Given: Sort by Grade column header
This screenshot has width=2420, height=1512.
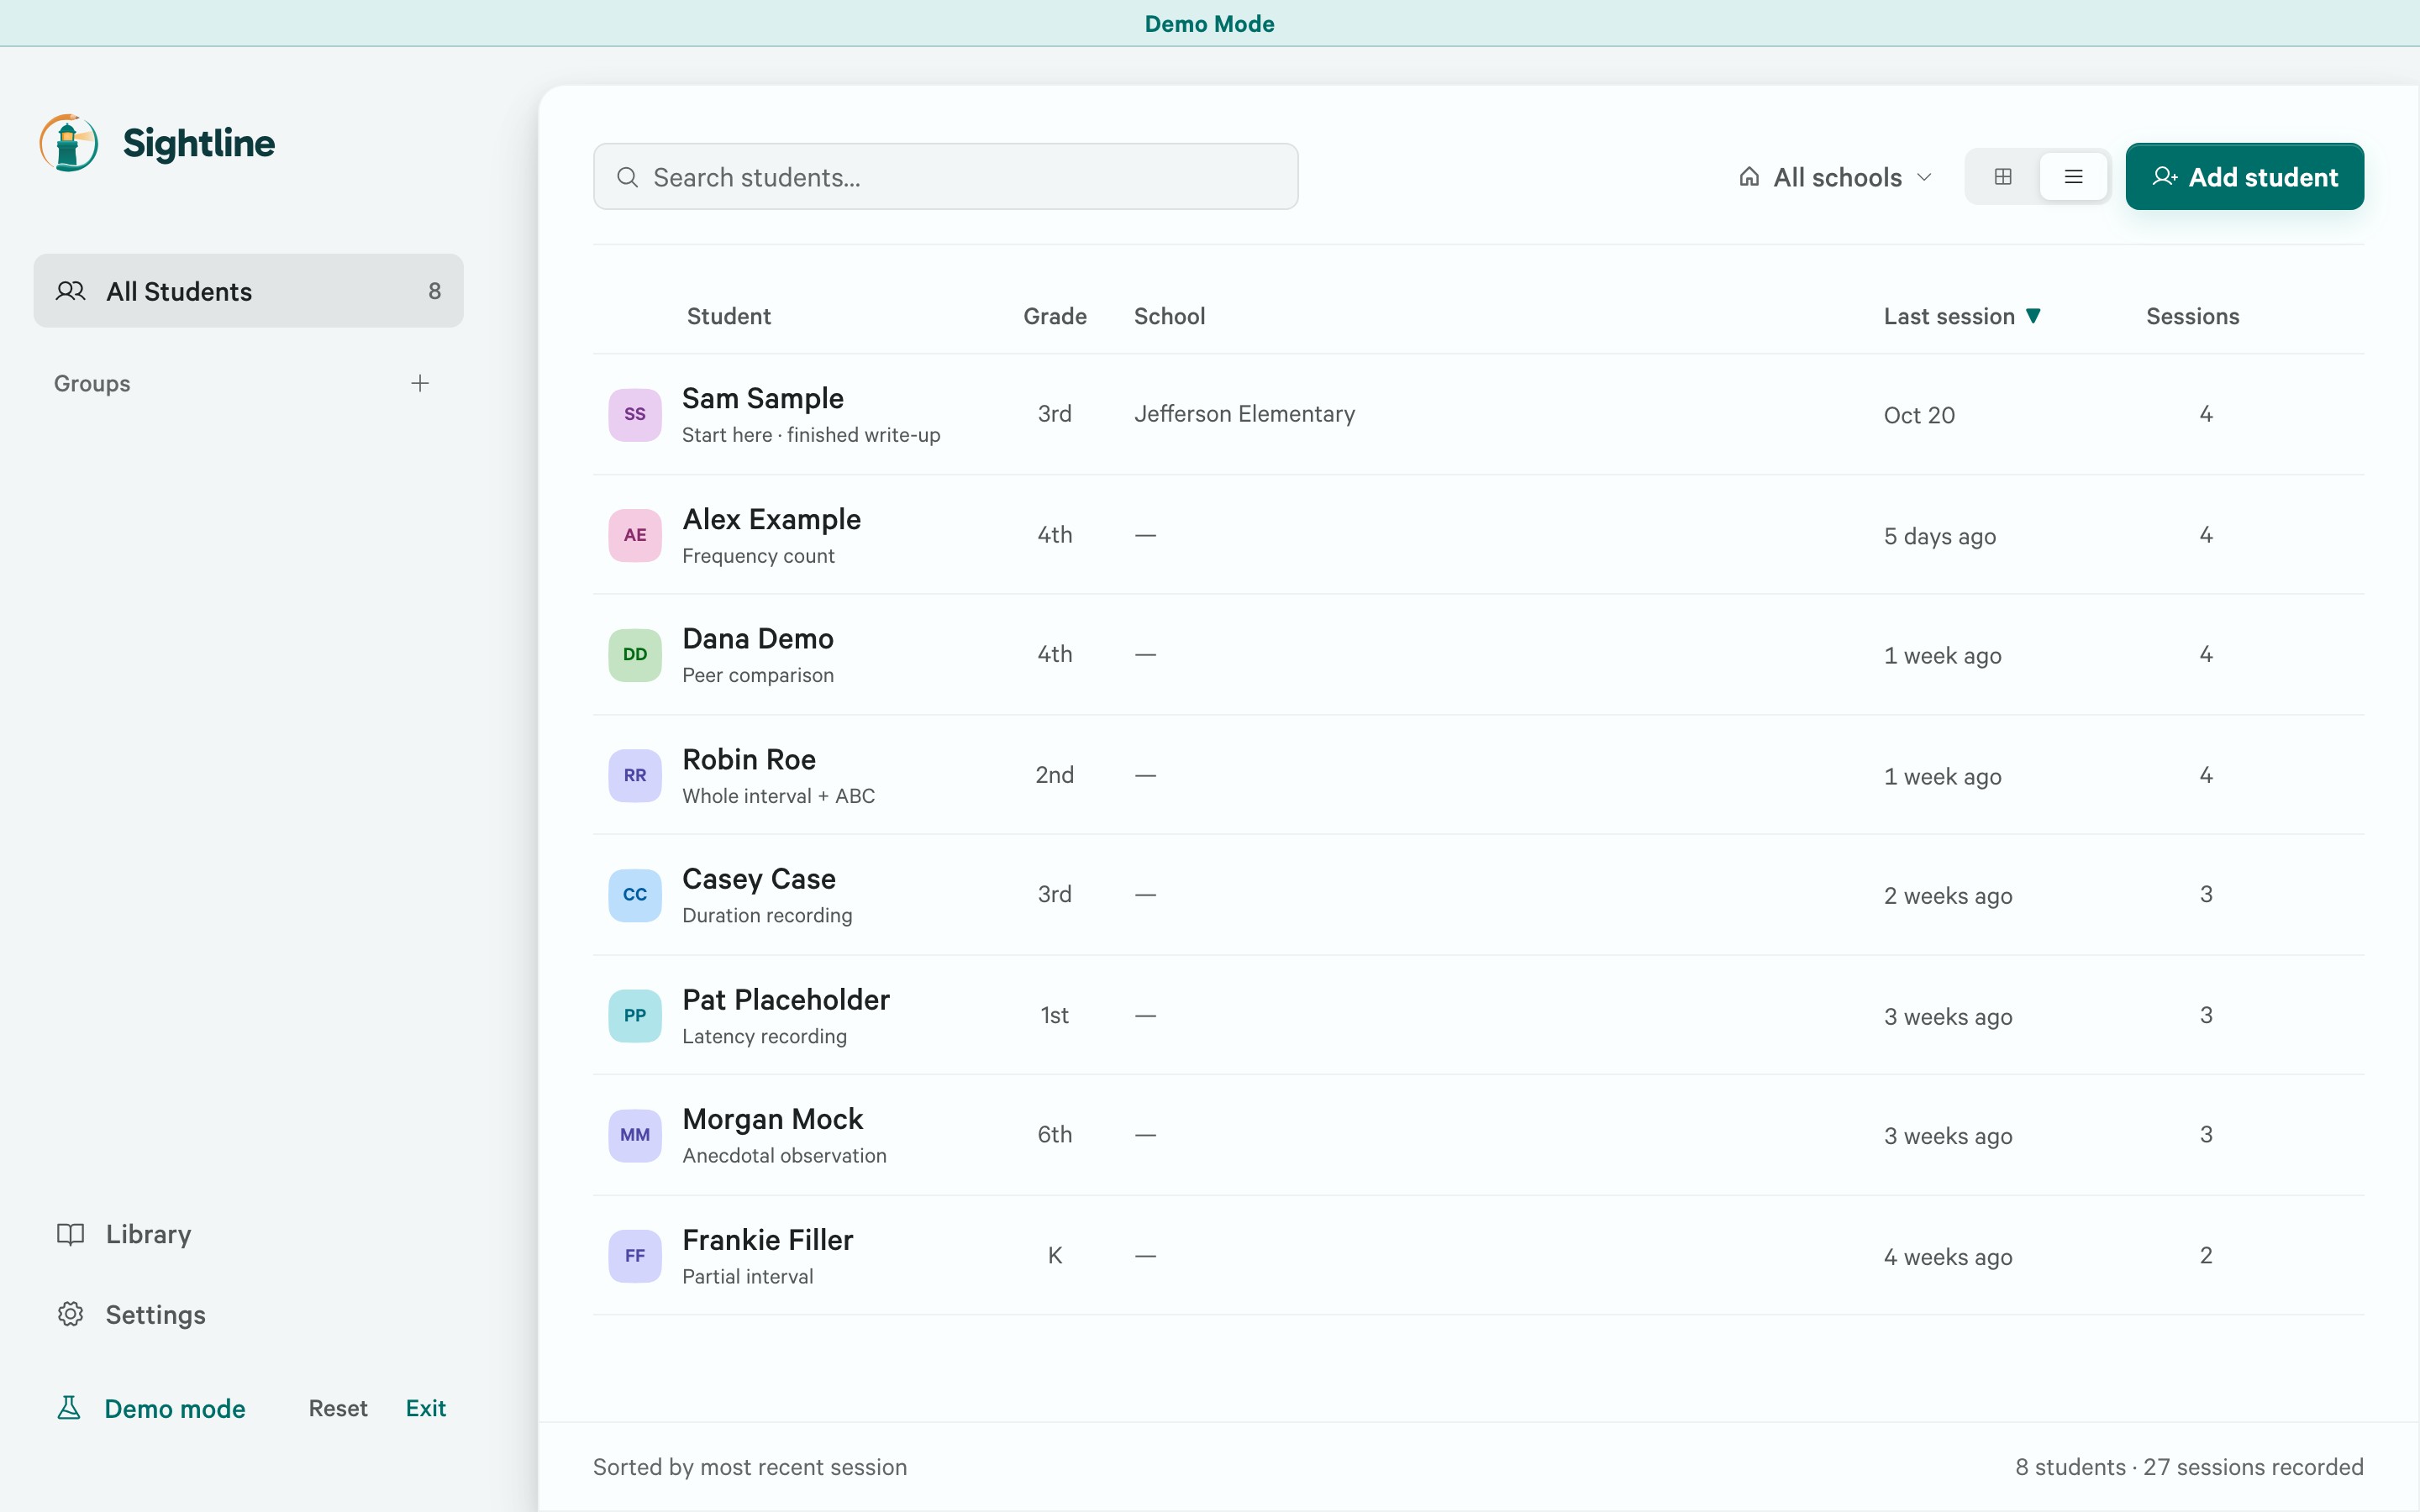Looking at the screenshot, I should coord(1055,316).
